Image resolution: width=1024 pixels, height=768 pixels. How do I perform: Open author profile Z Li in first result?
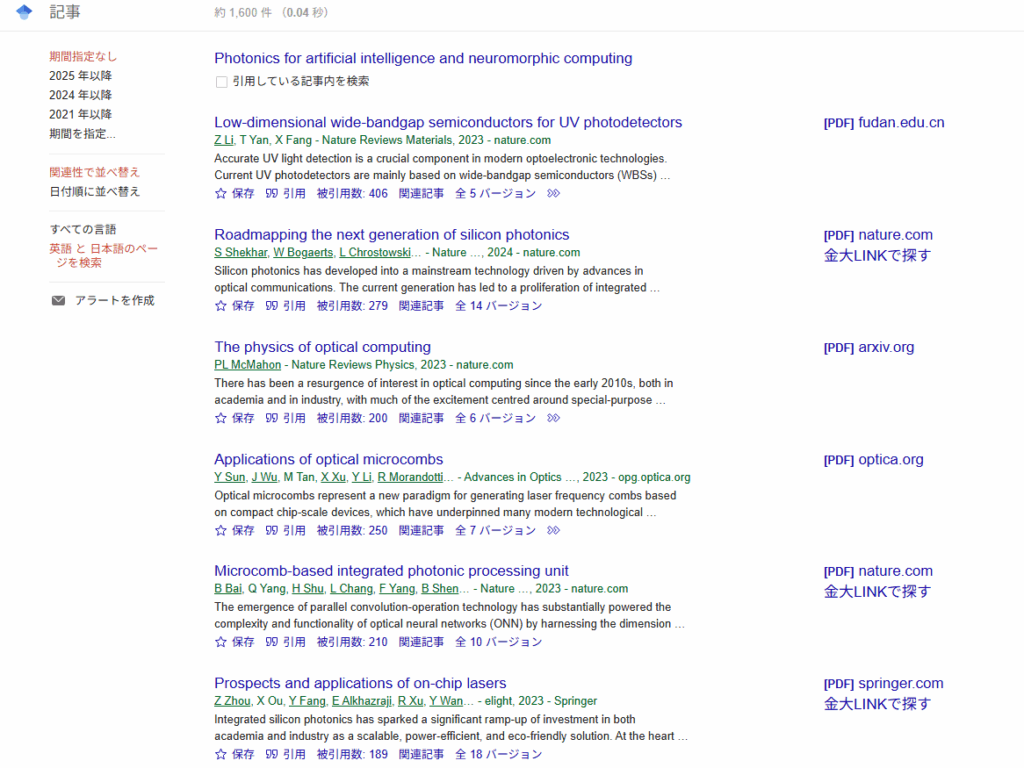(223, 140)
